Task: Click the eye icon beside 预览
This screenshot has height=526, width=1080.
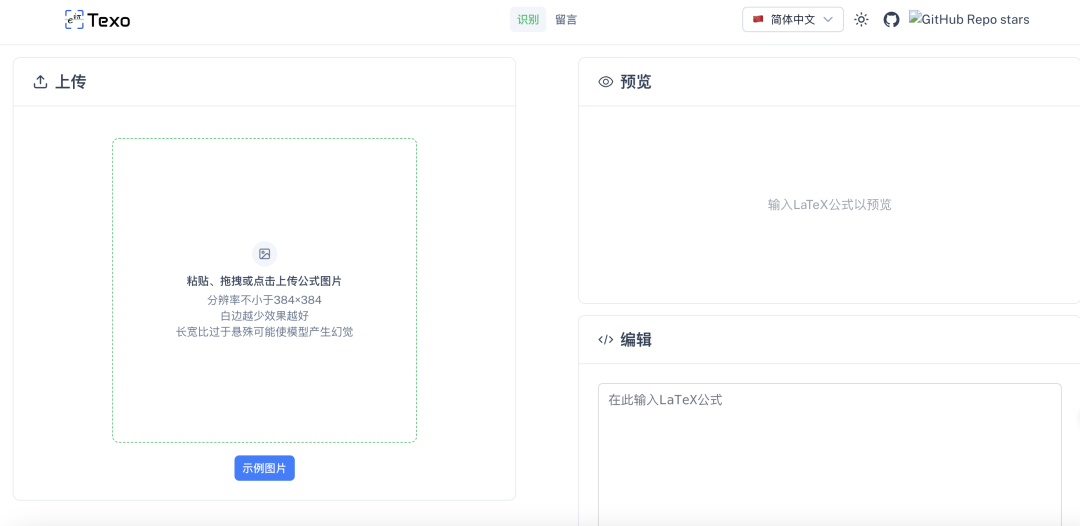Action: coord(605,82)
